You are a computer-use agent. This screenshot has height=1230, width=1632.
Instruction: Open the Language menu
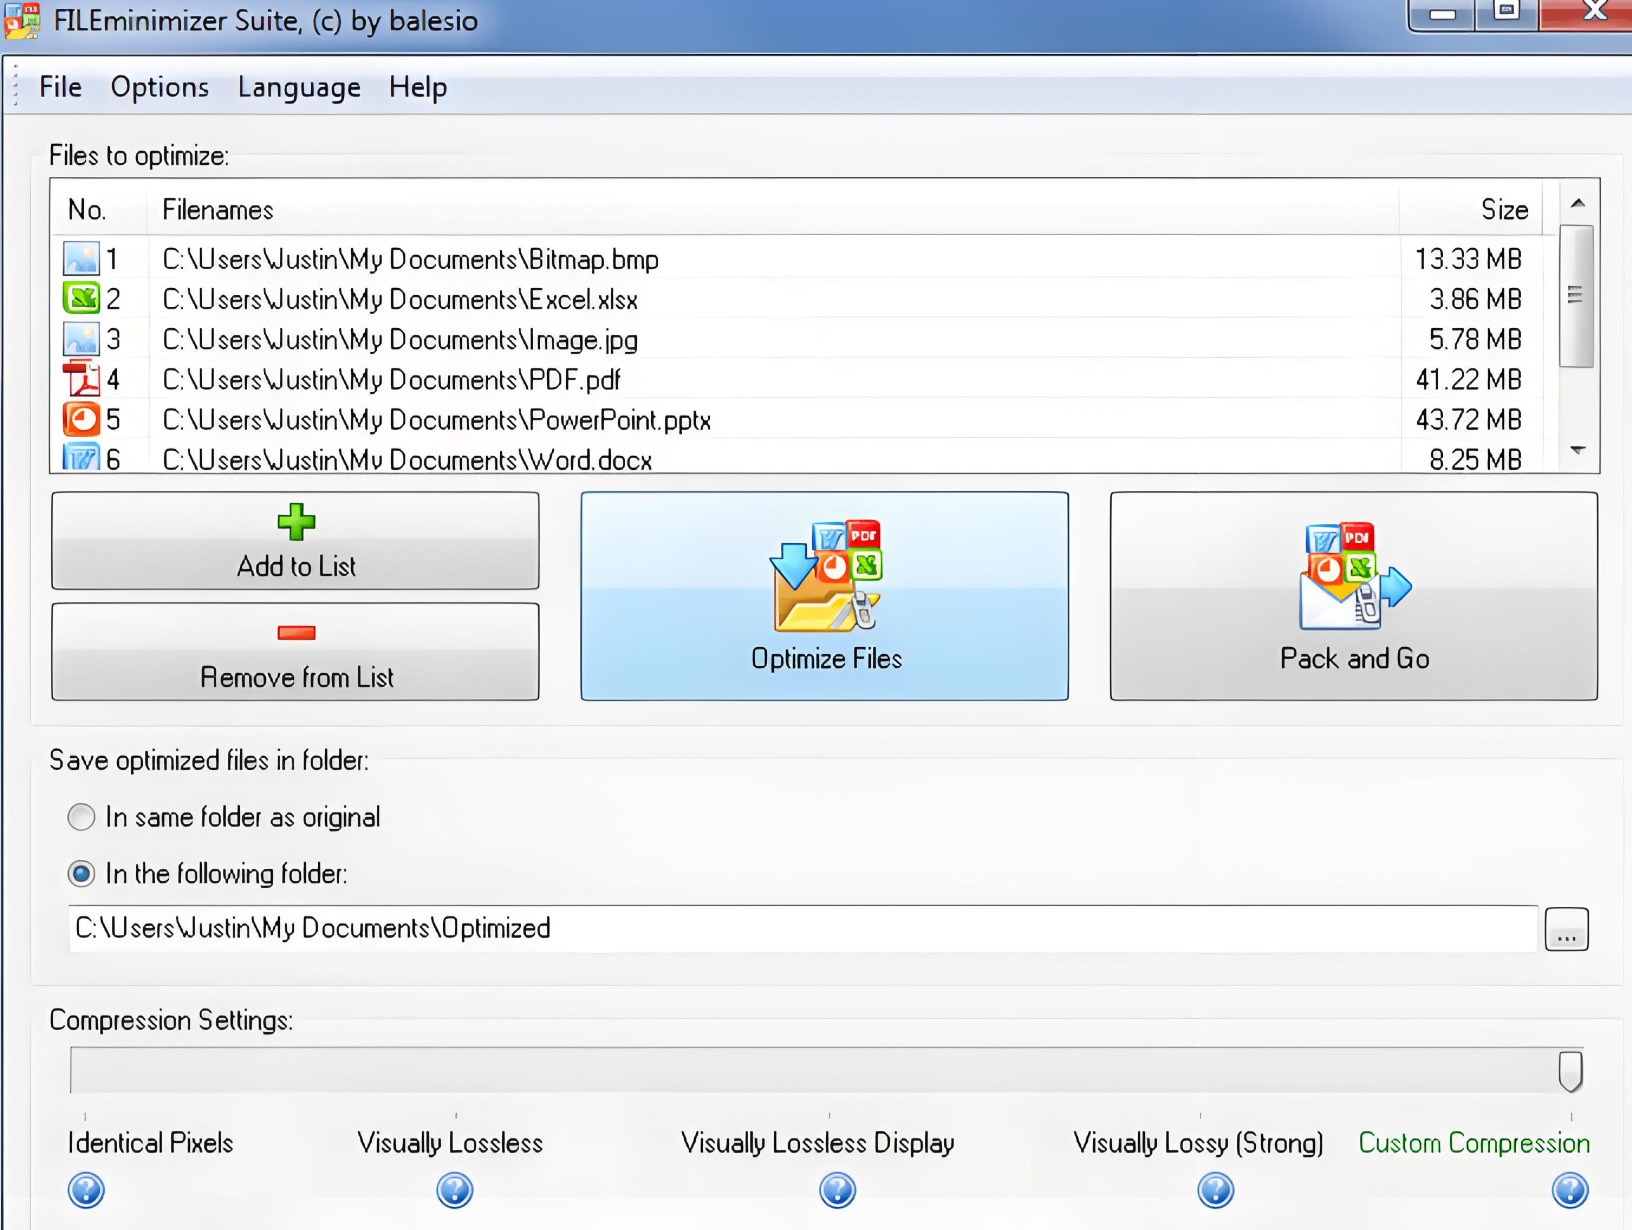(299, 87)
